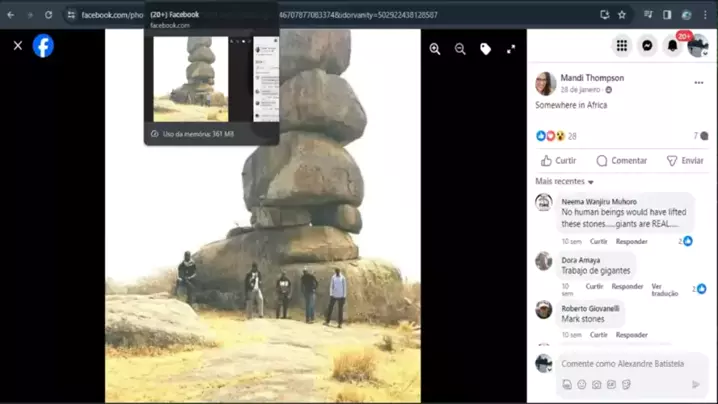The image size is (718, 404).
Task: Click the comment input field
Action: point(622,363)
